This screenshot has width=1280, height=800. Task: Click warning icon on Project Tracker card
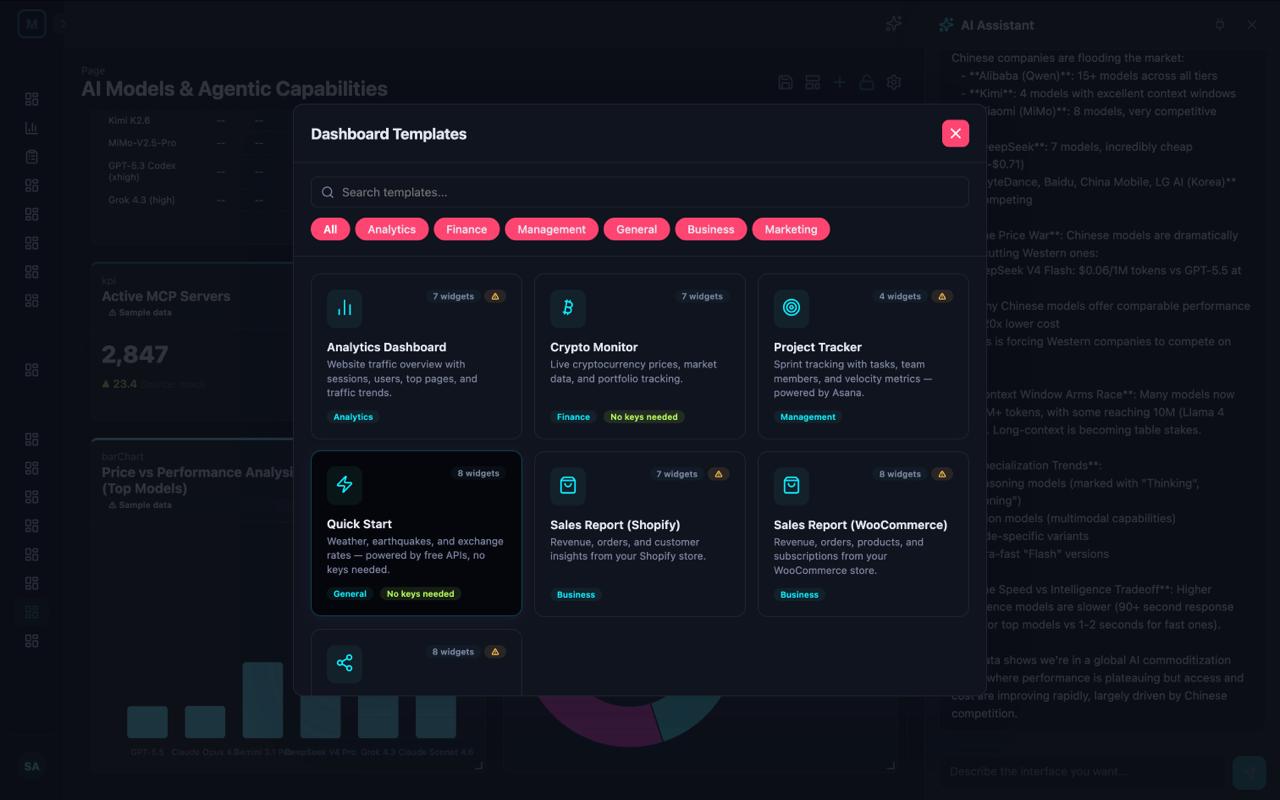click(942, 296)
